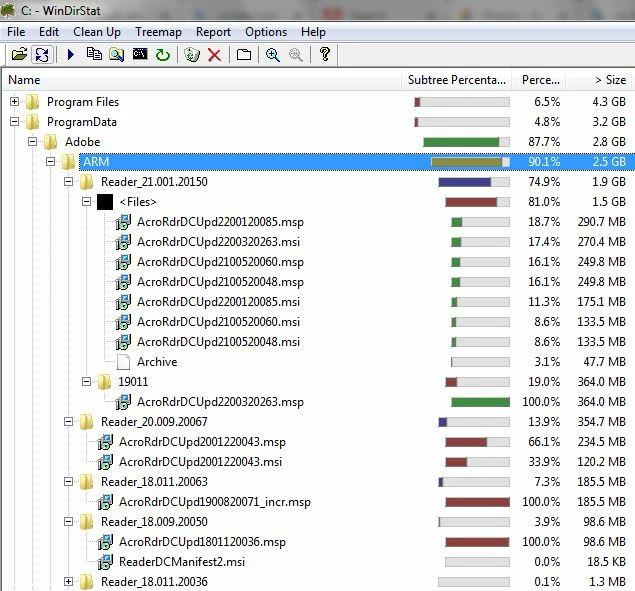Image resolution: width=635 pixels, height=591 pixels.
Task: Select the AcroRdrDCUpd1801120036.msp file
Action: pyautogui.click(x=202, y=542)
